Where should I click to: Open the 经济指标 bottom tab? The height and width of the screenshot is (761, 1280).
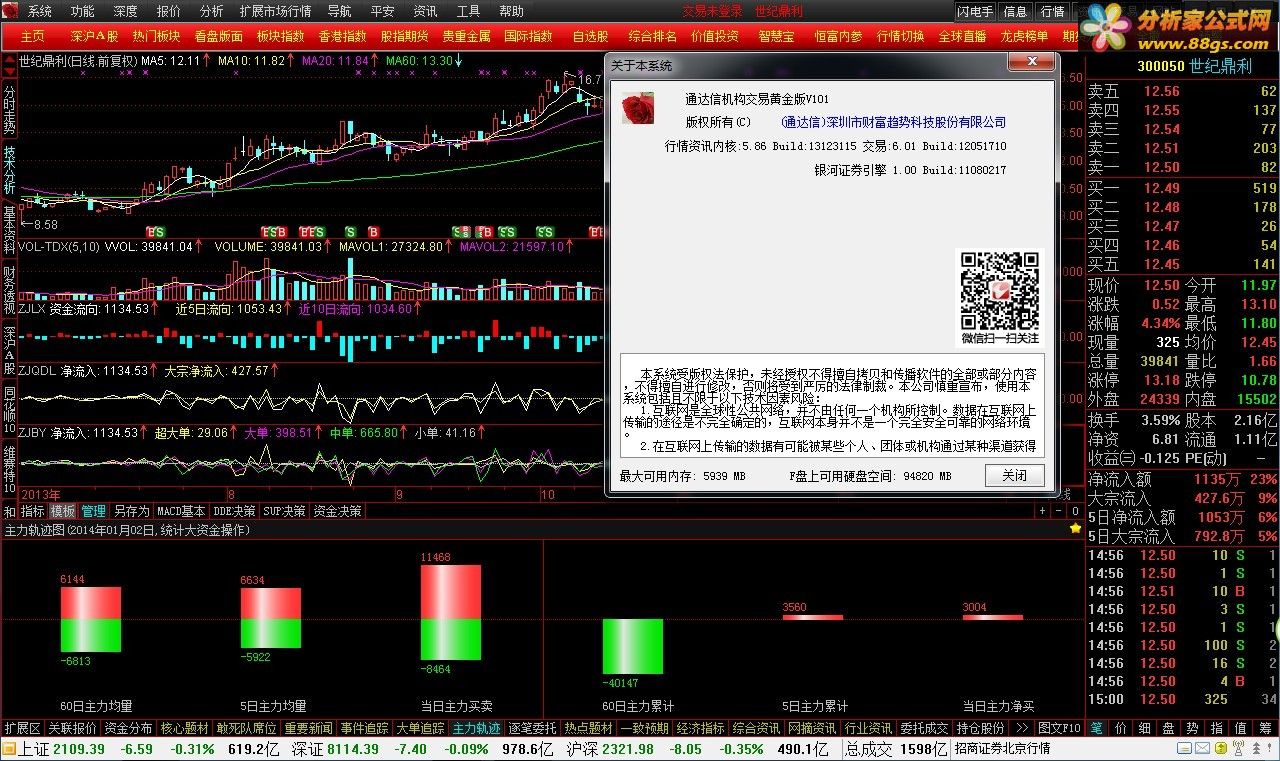(x=700, y=728)
